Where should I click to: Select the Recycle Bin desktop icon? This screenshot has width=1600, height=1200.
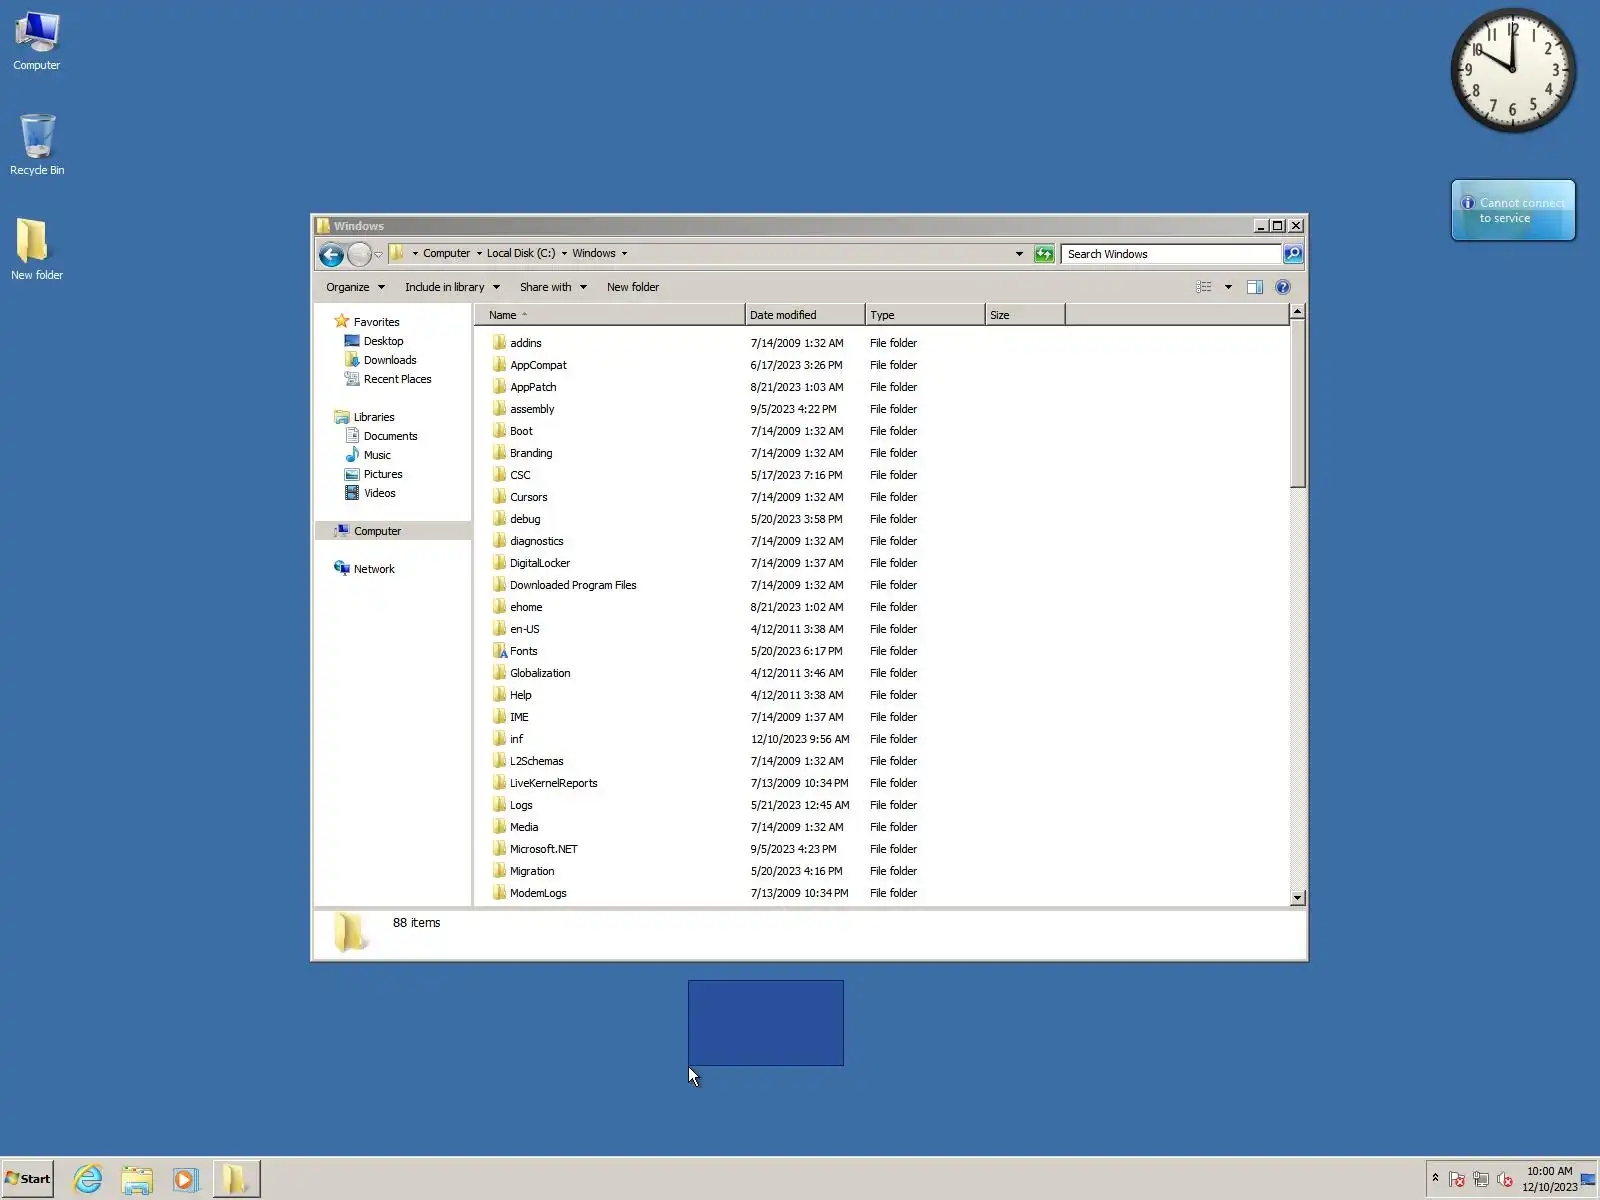coord(37,145)
